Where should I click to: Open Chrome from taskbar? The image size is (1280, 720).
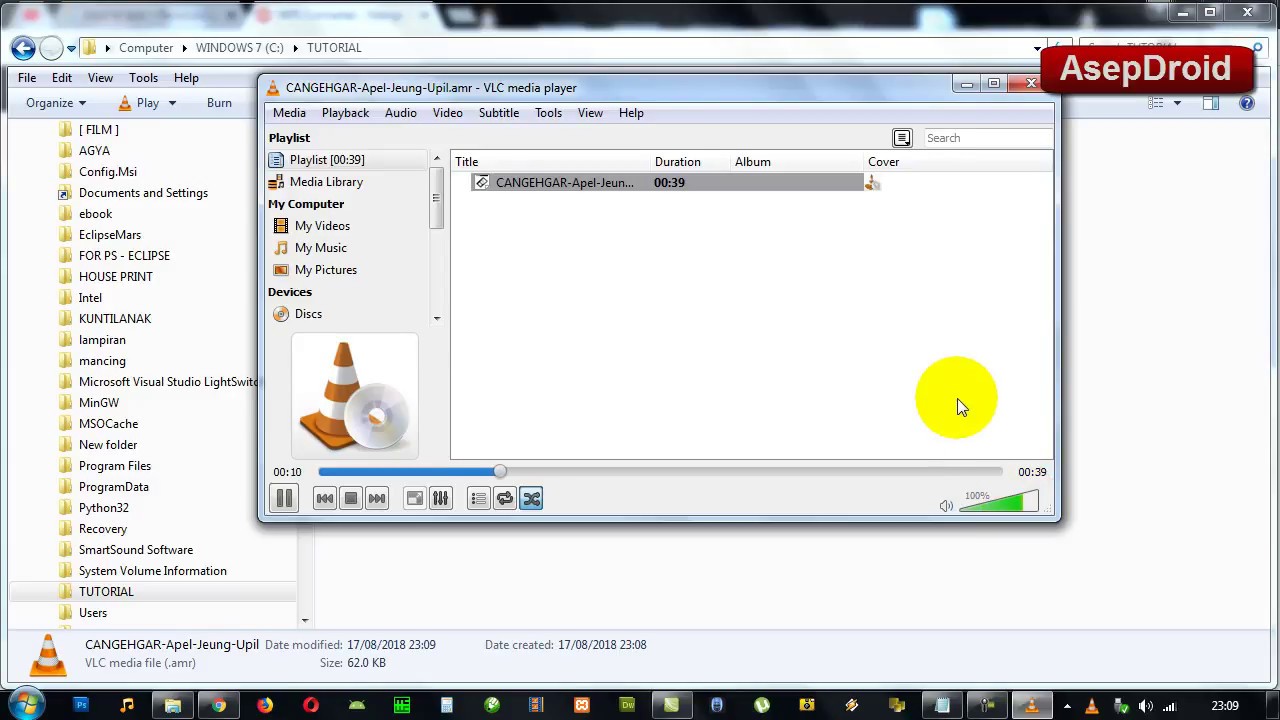point(218,706)
